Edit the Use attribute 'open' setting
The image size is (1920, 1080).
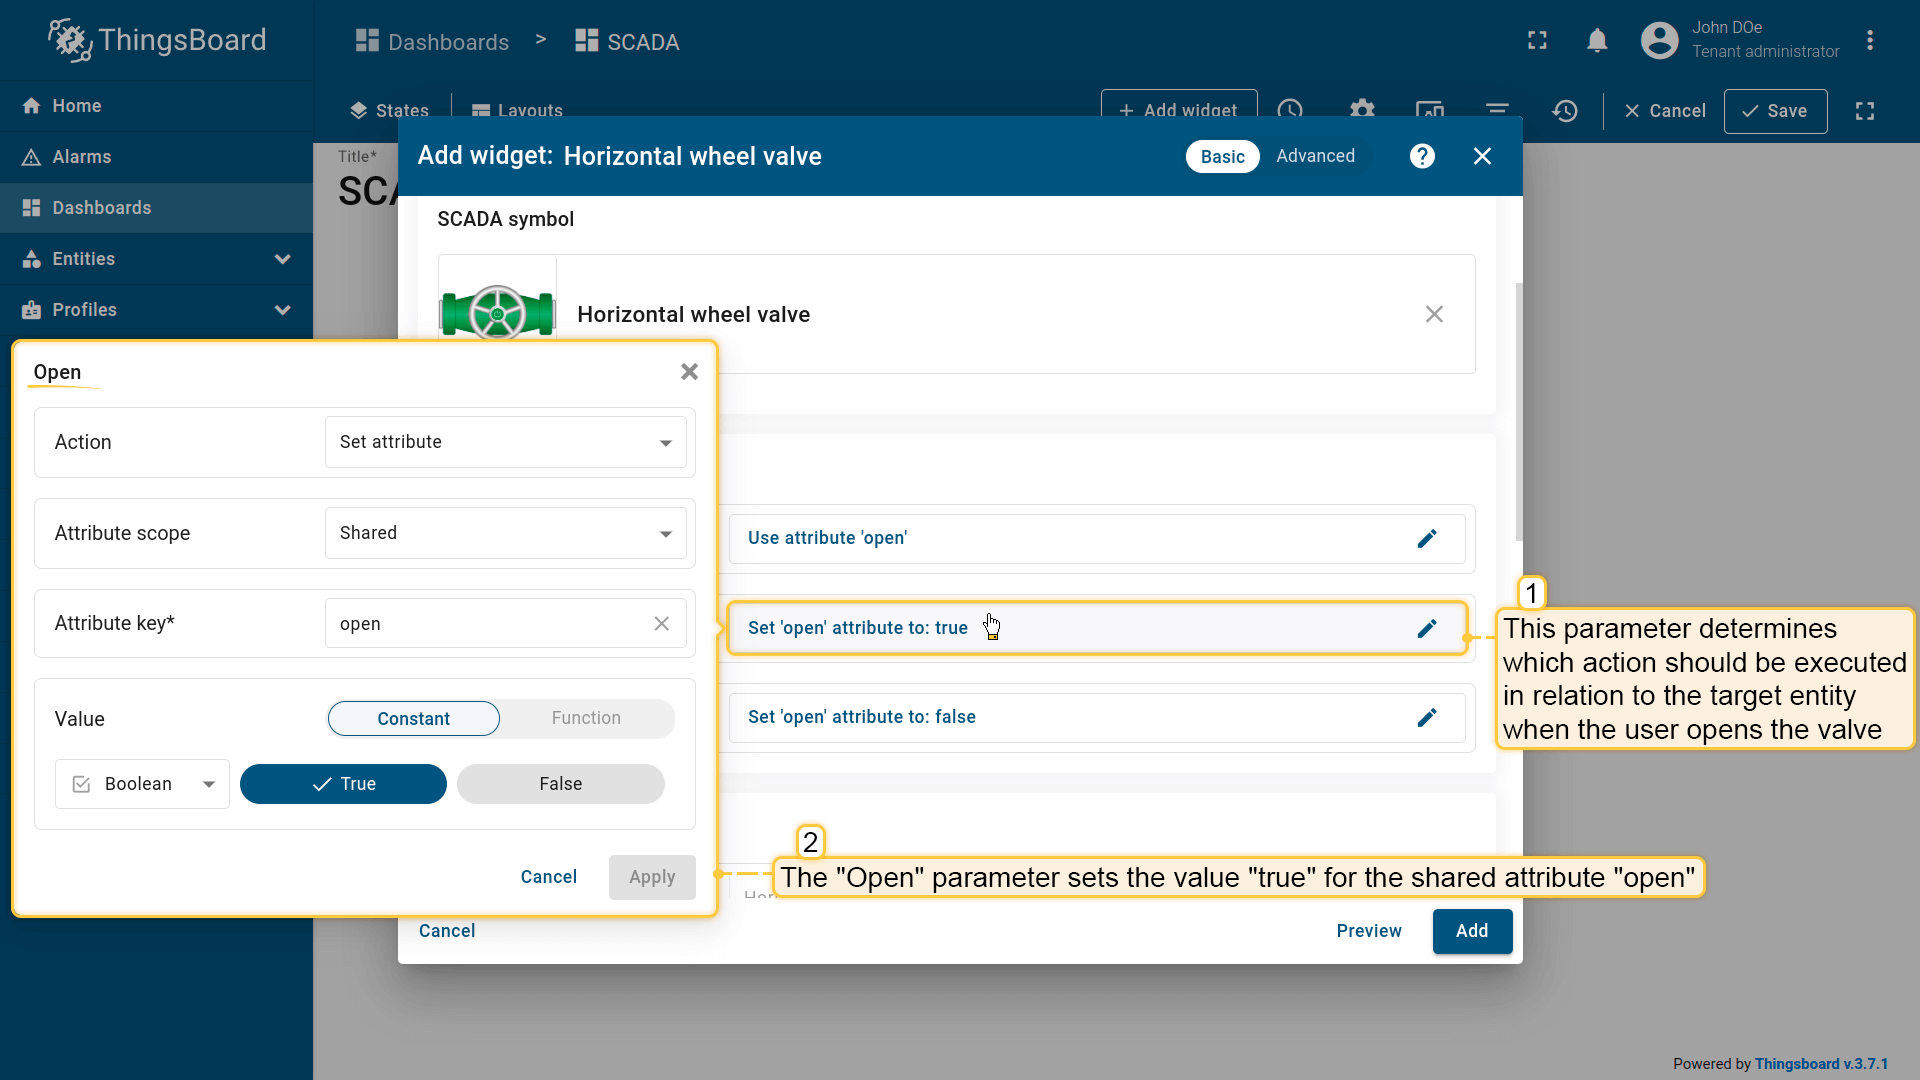click(x=1427, y=539)
